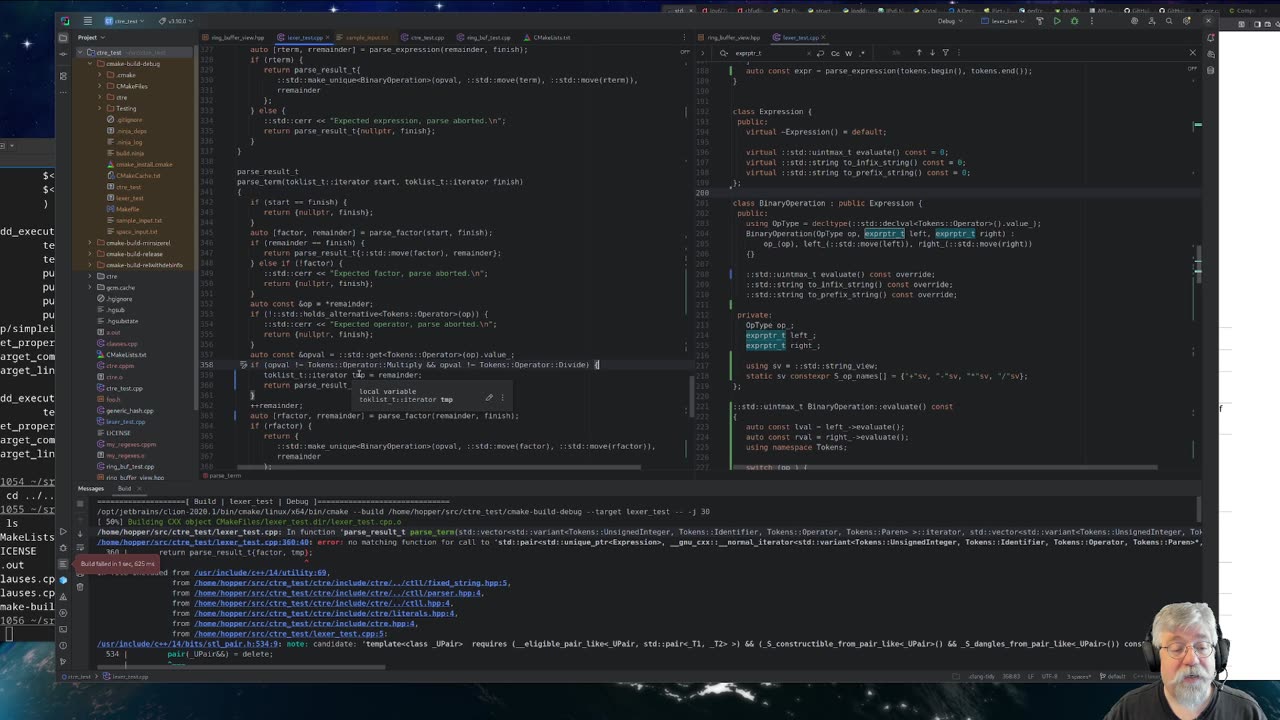Select ring_buf_test.cpp in project tree

125,467
